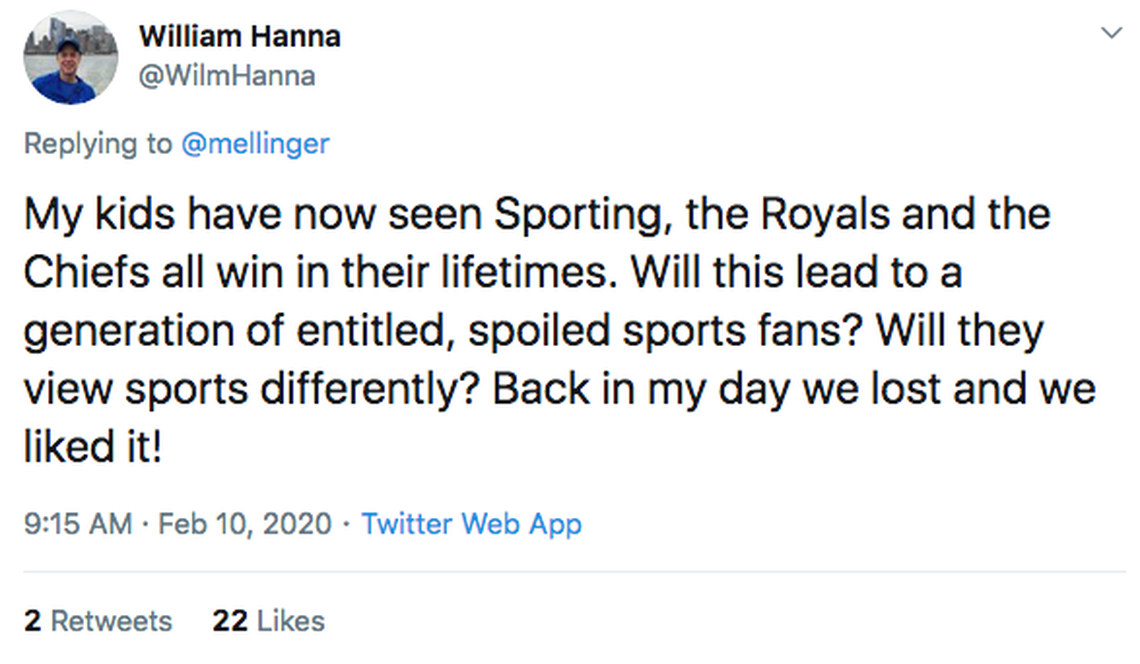Click the closing "liked it!" text

pos(91,447)
